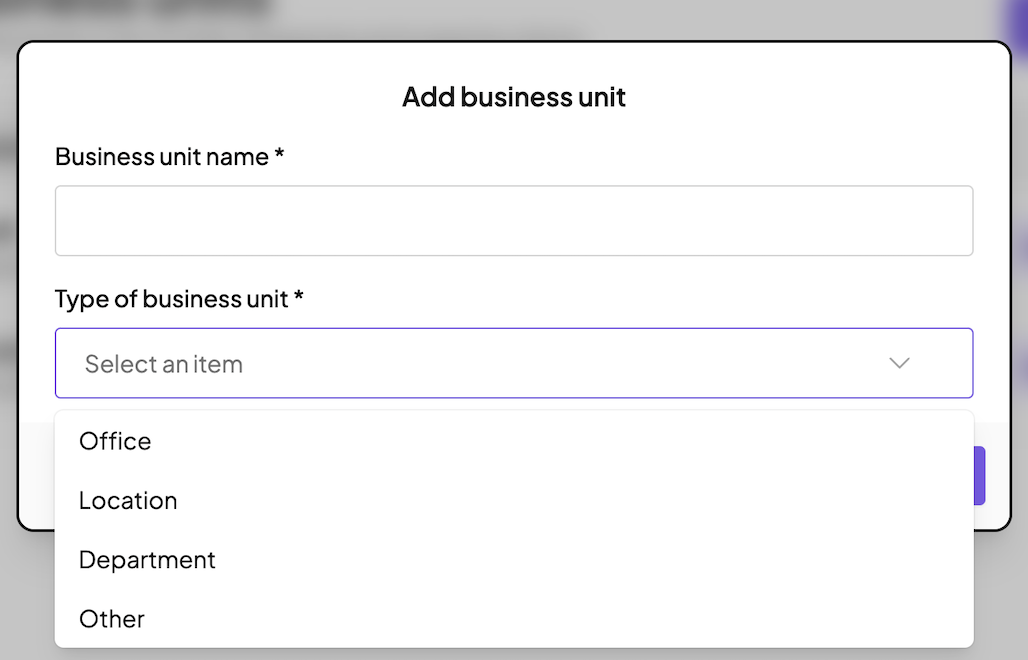Select the Other option

tap(112, 618)
